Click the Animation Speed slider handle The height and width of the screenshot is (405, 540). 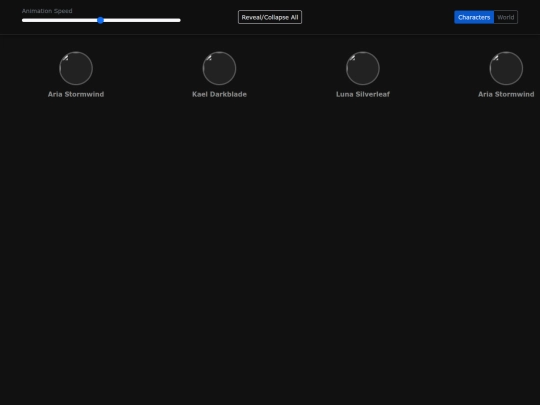100,20
